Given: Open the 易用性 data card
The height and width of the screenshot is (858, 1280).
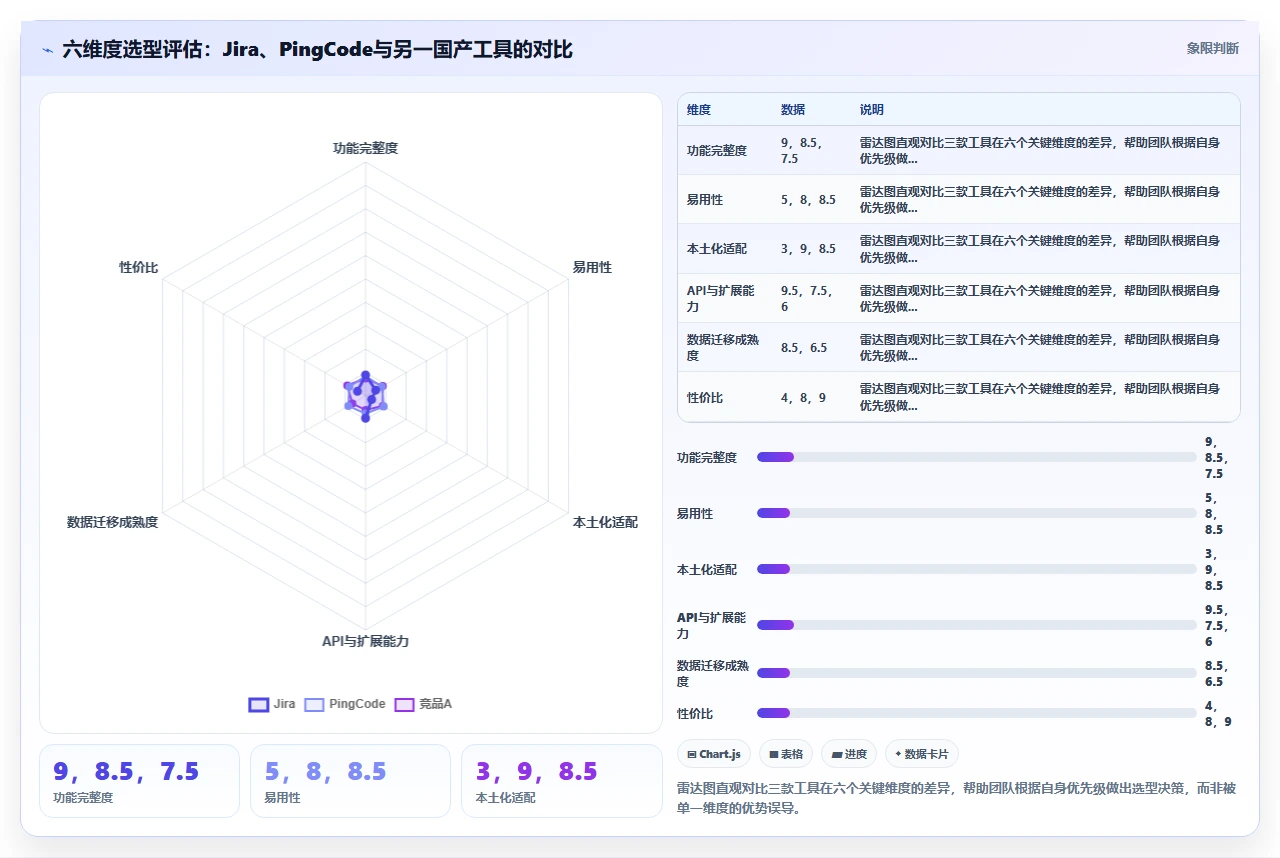Looking at the screenshot, I should tap(350, 781).
